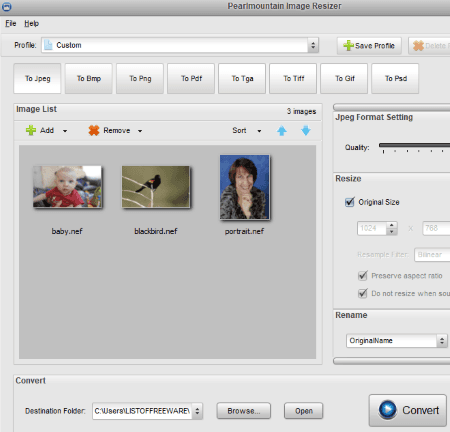The height and width of the screenshot is (432, 450).
Task: Expand the Add dropdown arrow
Action: coord(65,131)
